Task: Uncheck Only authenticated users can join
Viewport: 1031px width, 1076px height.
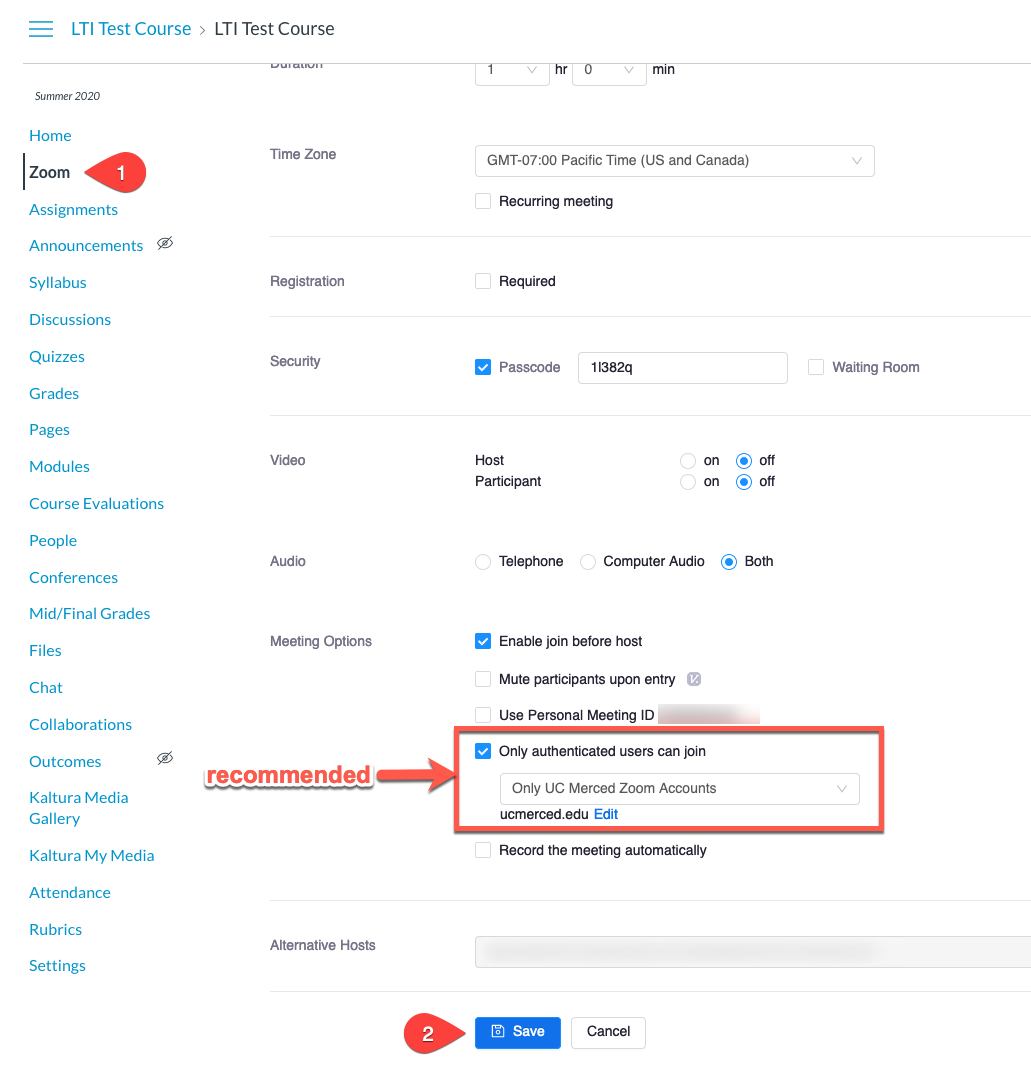Action: pos(483,751)
